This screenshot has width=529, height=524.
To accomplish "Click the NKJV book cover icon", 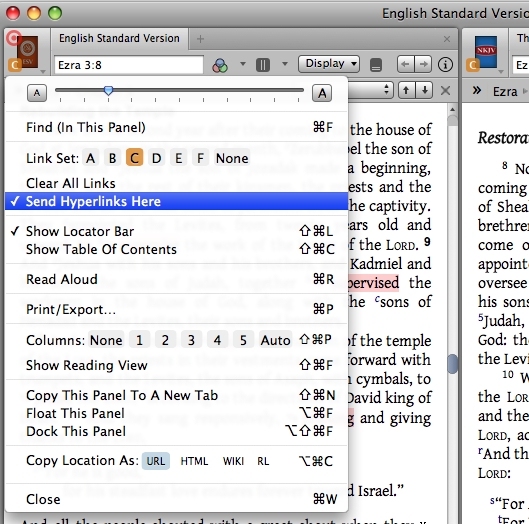I will (x=486, y=51).
